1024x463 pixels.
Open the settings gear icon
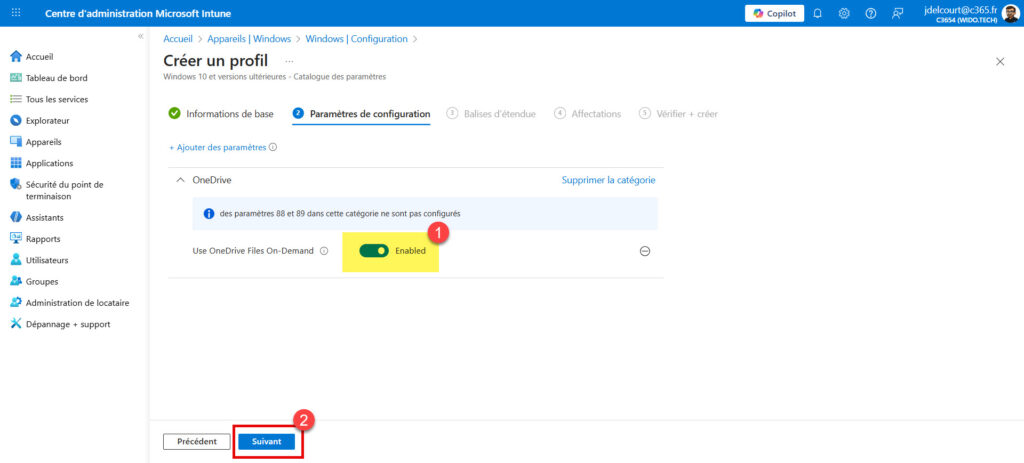844,13
